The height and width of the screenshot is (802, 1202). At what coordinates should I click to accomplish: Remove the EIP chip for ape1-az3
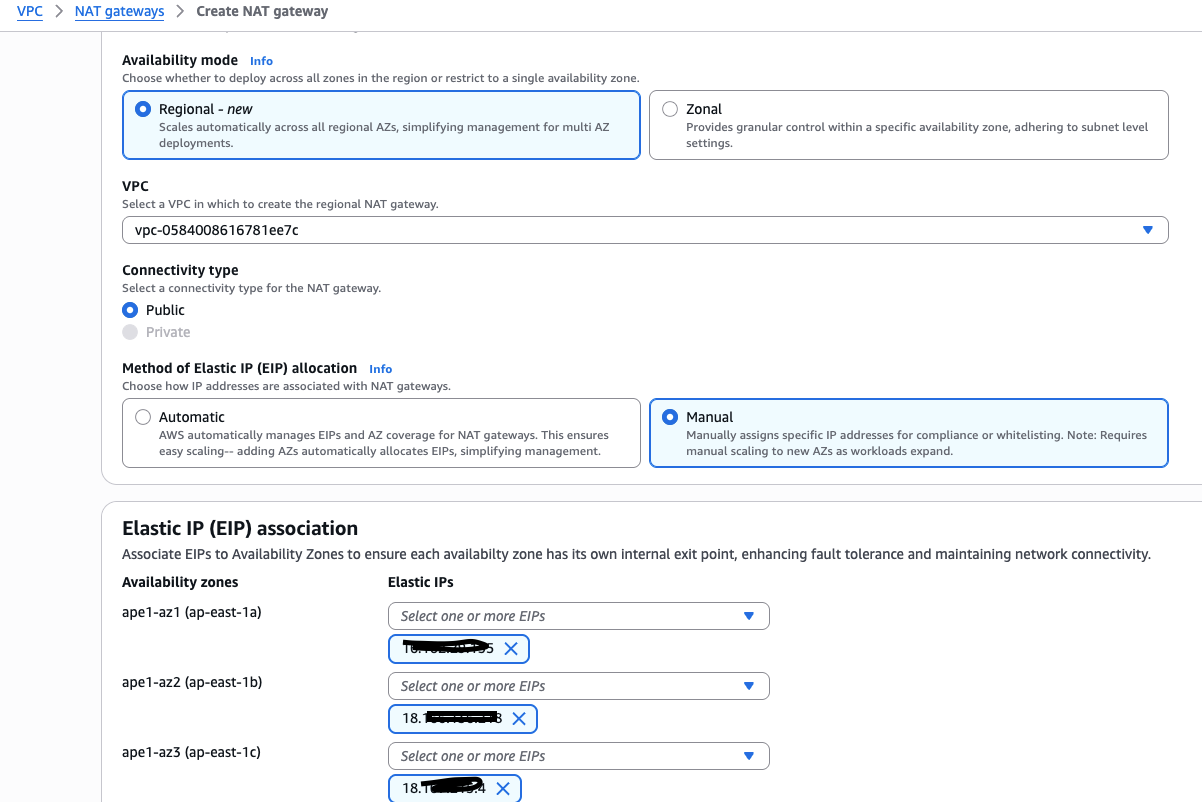coord(503,789)
